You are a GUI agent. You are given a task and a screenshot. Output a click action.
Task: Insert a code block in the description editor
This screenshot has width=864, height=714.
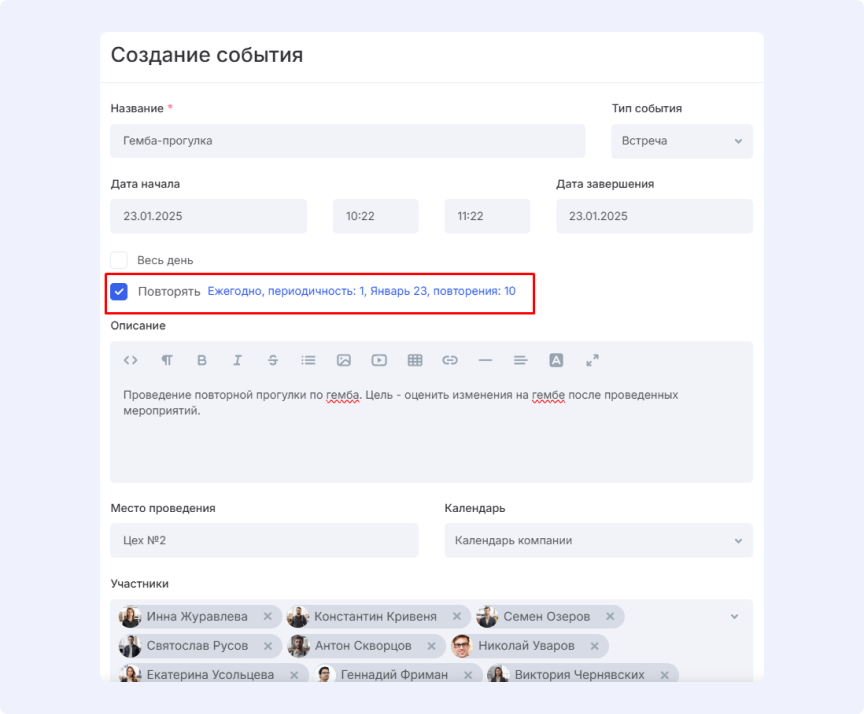click(130, 360)
